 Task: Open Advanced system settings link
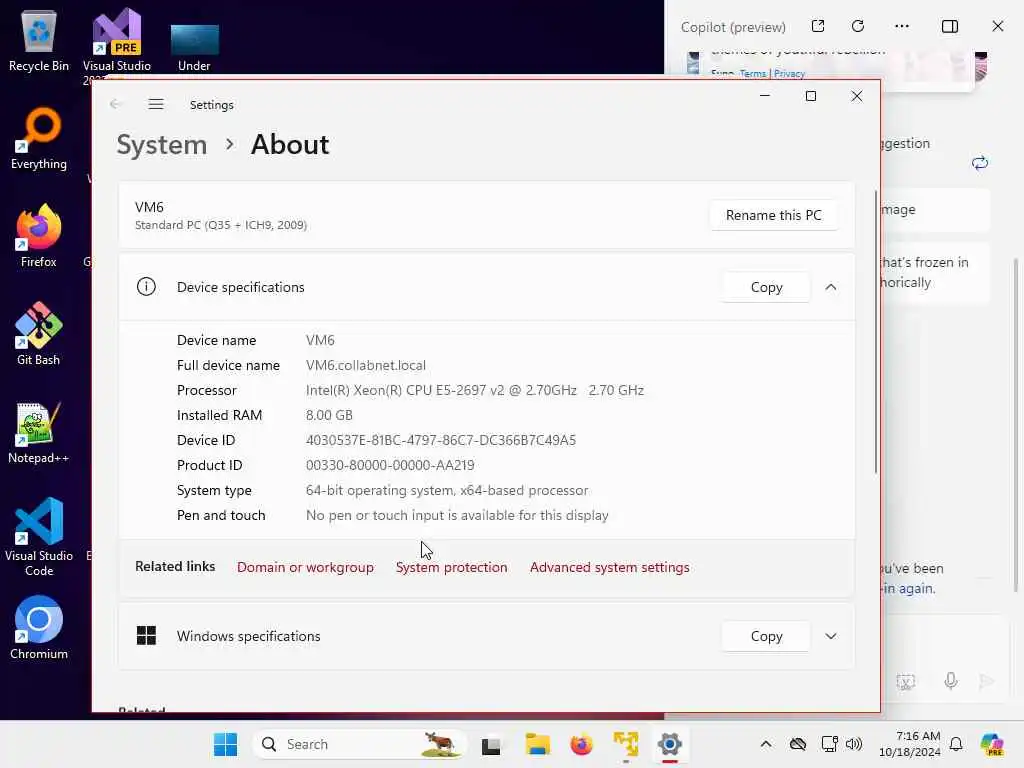click(x=609, y=567)
